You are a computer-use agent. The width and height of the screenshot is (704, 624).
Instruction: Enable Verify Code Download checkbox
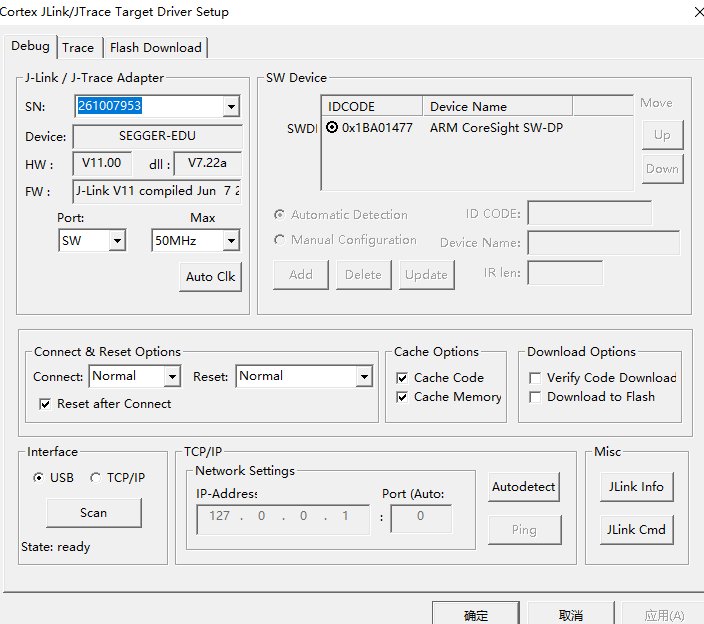(x=535, y=378)
